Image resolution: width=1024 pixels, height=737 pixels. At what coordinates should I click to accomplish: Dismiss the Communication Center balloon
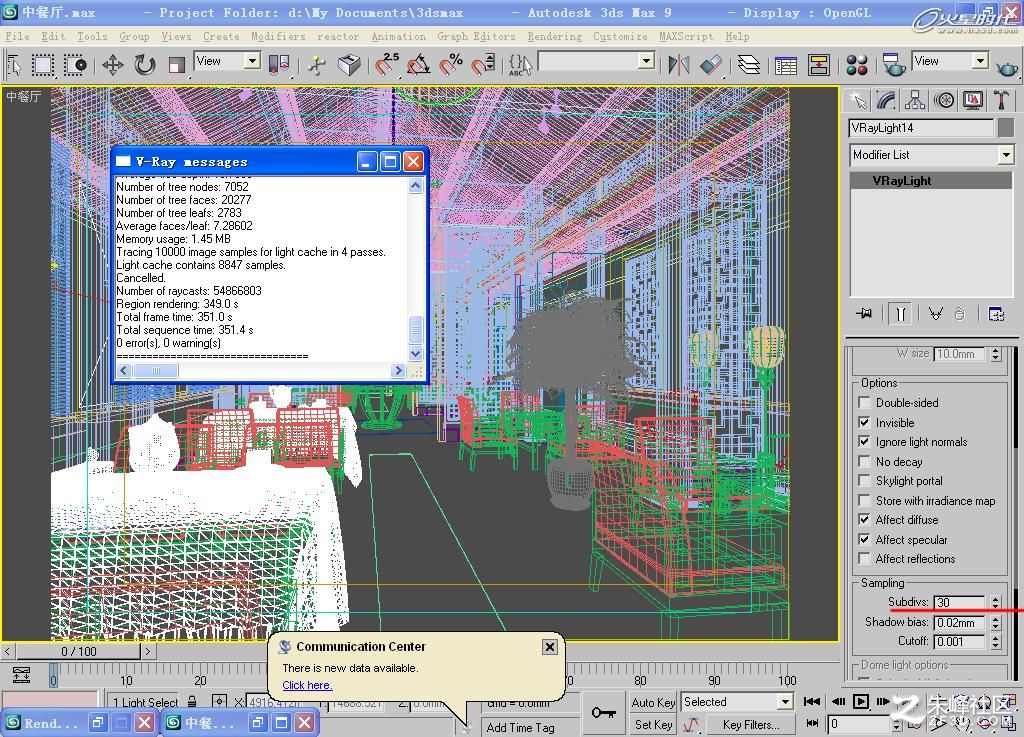point(550,647)
